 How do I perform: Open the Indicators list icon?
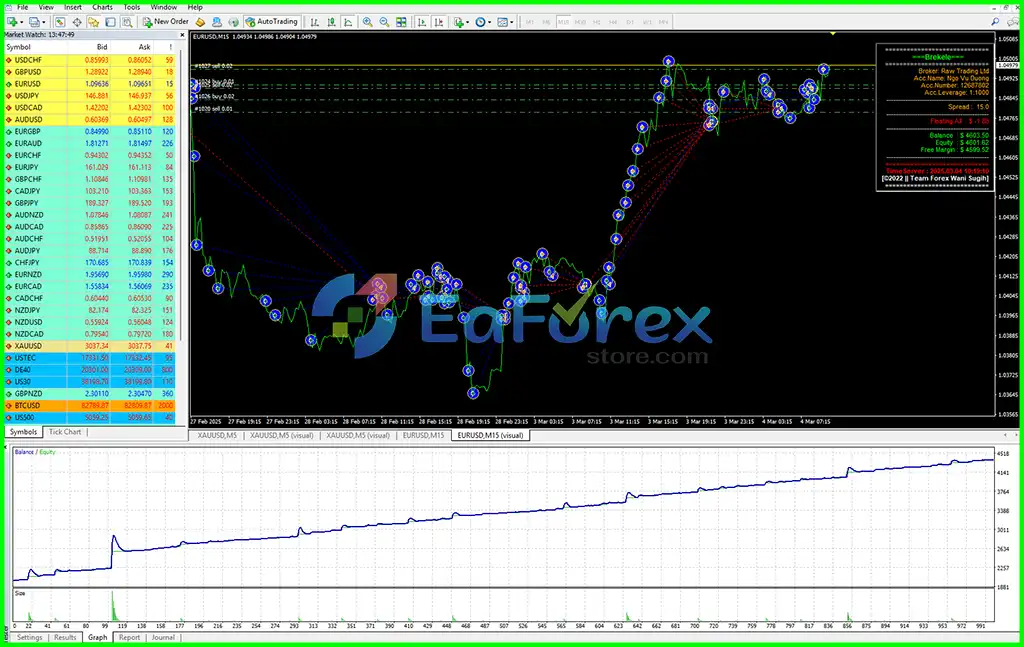tap(459, 22)
